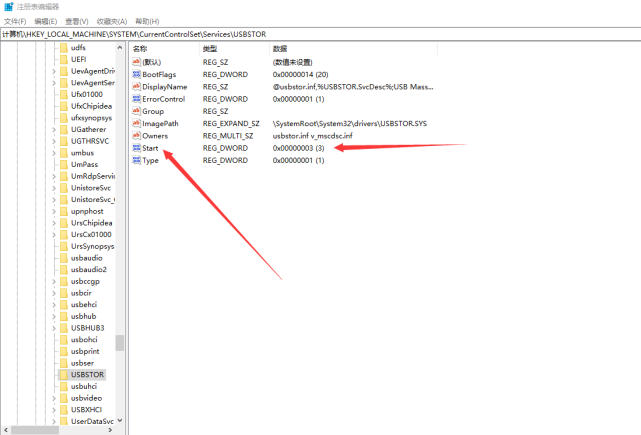Click the ImagePath value icon
Image resolution: width=641 pixels, height=435 pixels.
point(136,123)
